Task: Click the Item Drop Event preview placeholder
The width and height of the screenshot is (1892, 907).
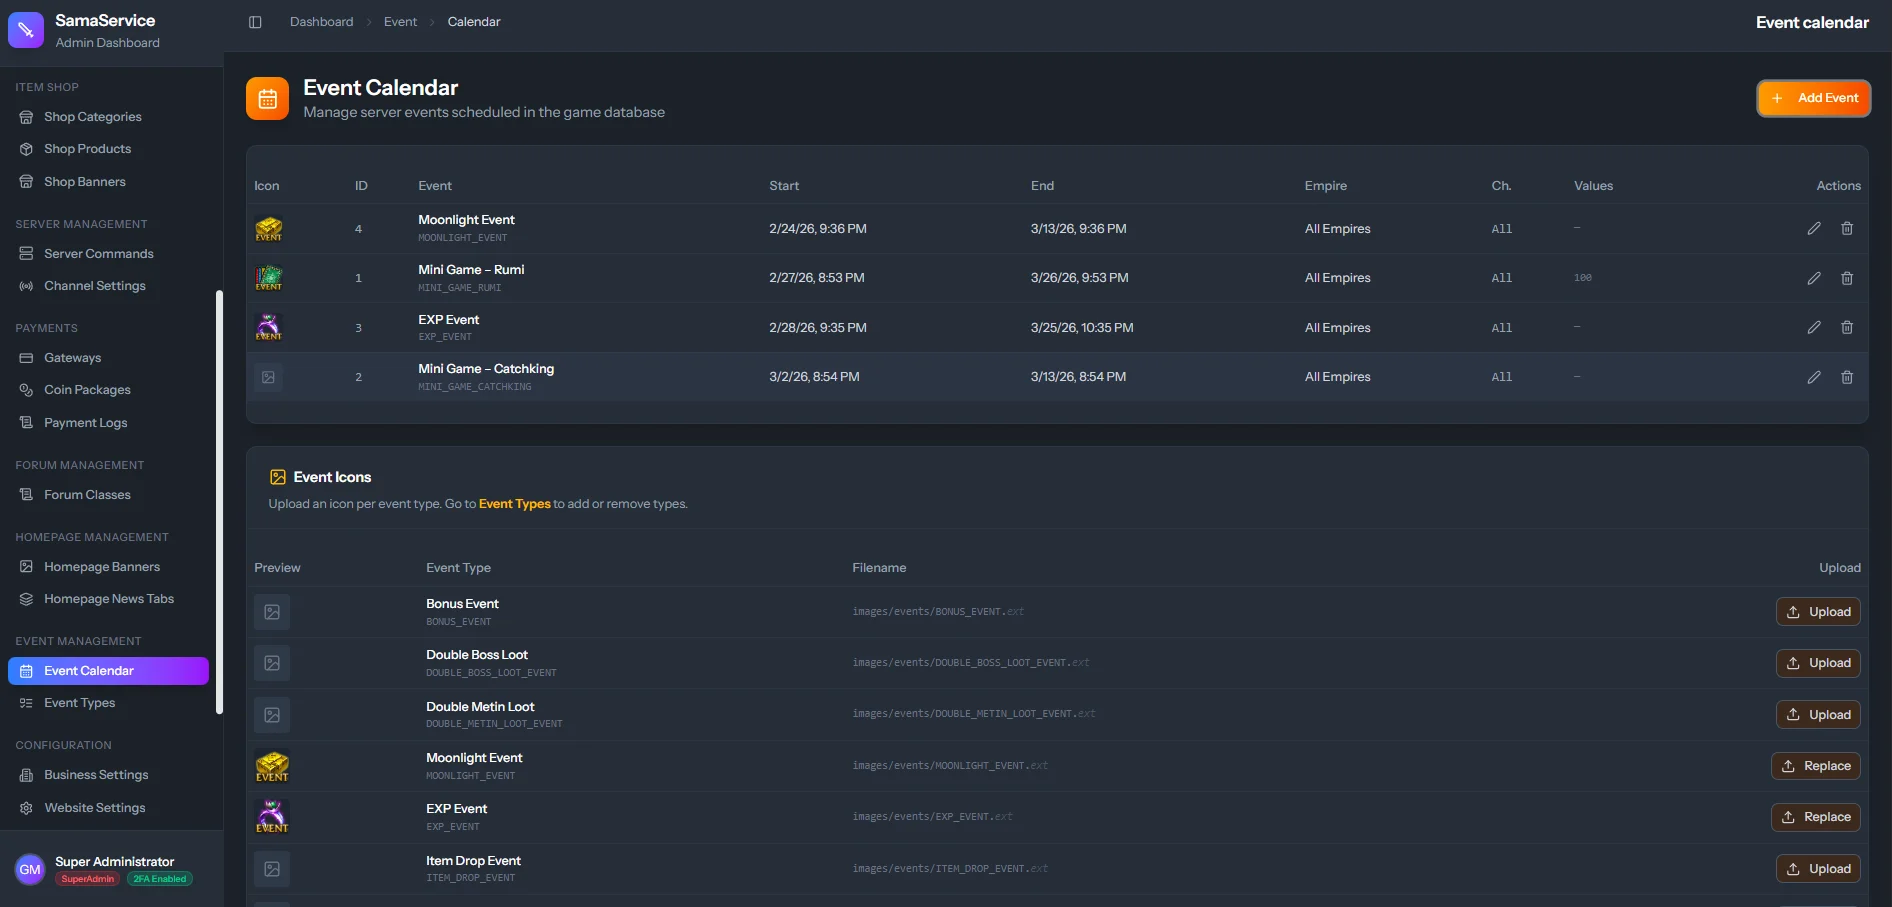Action: [x=272, y=869]
